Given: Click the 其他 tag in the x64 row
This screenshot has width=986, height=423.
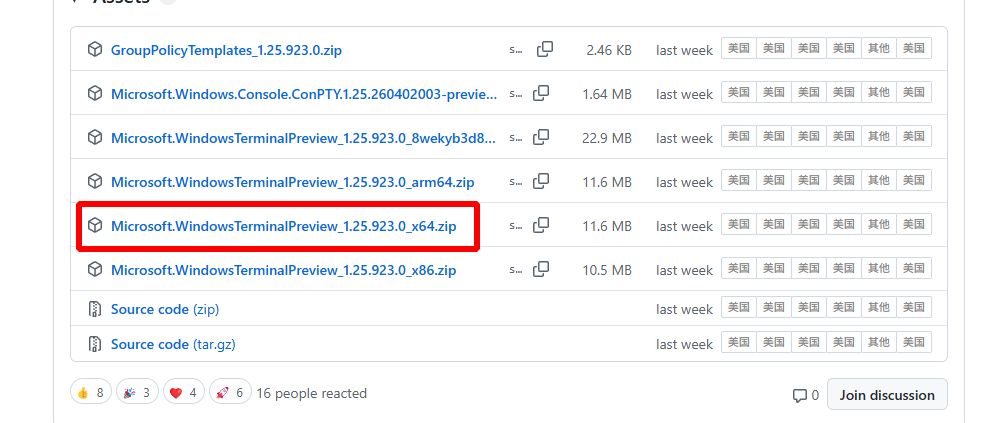Looking at the screenshot, I should tap(878, 225).
